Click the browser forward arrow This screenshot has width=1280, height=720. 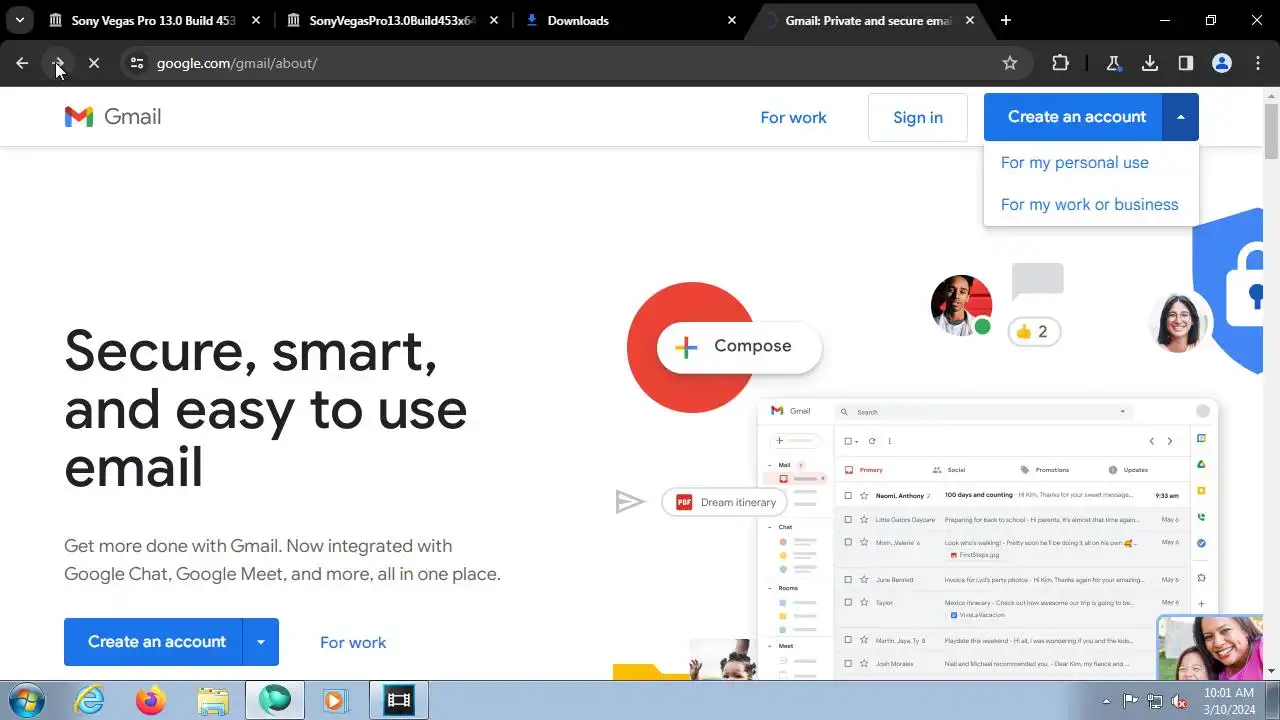[x=58, y=63]
